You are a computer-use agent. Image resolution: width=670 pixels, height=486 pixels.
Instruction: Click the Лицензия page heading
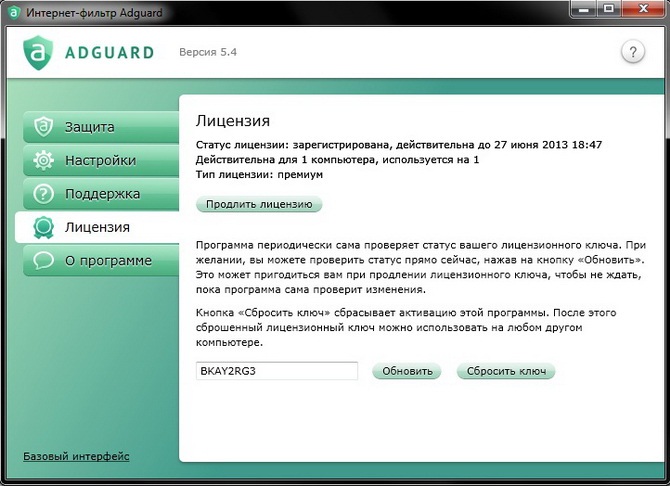click(233, 121)
